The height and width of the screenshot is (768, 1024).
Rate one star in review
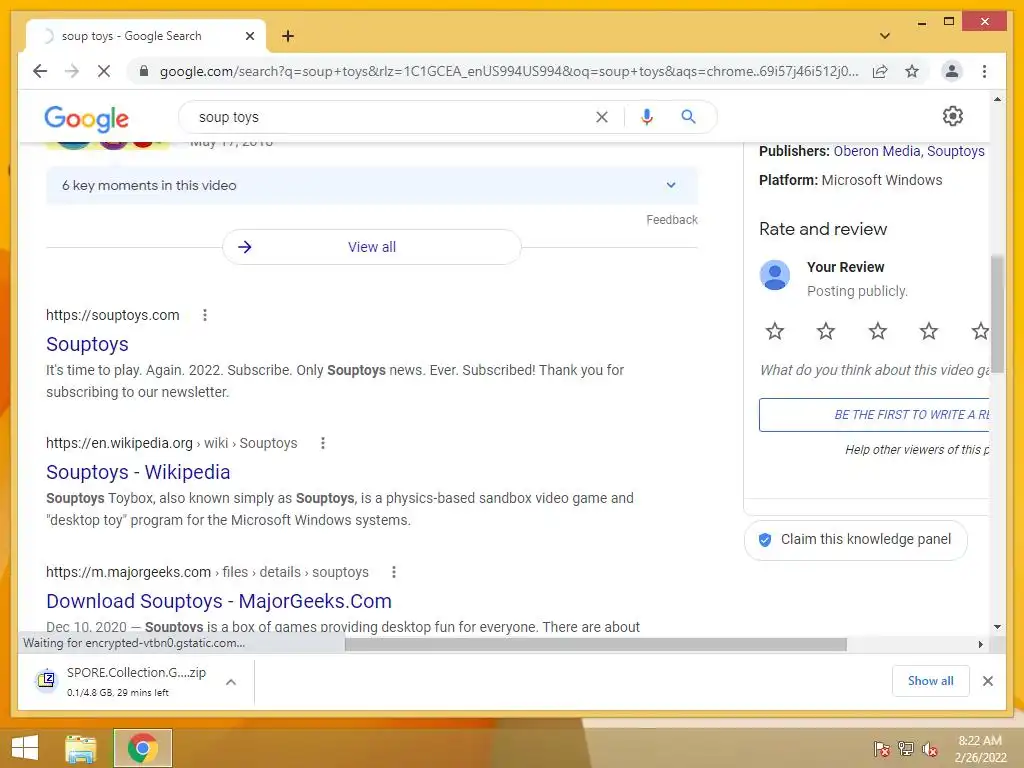pyautogui.click(x=775, y=331)
